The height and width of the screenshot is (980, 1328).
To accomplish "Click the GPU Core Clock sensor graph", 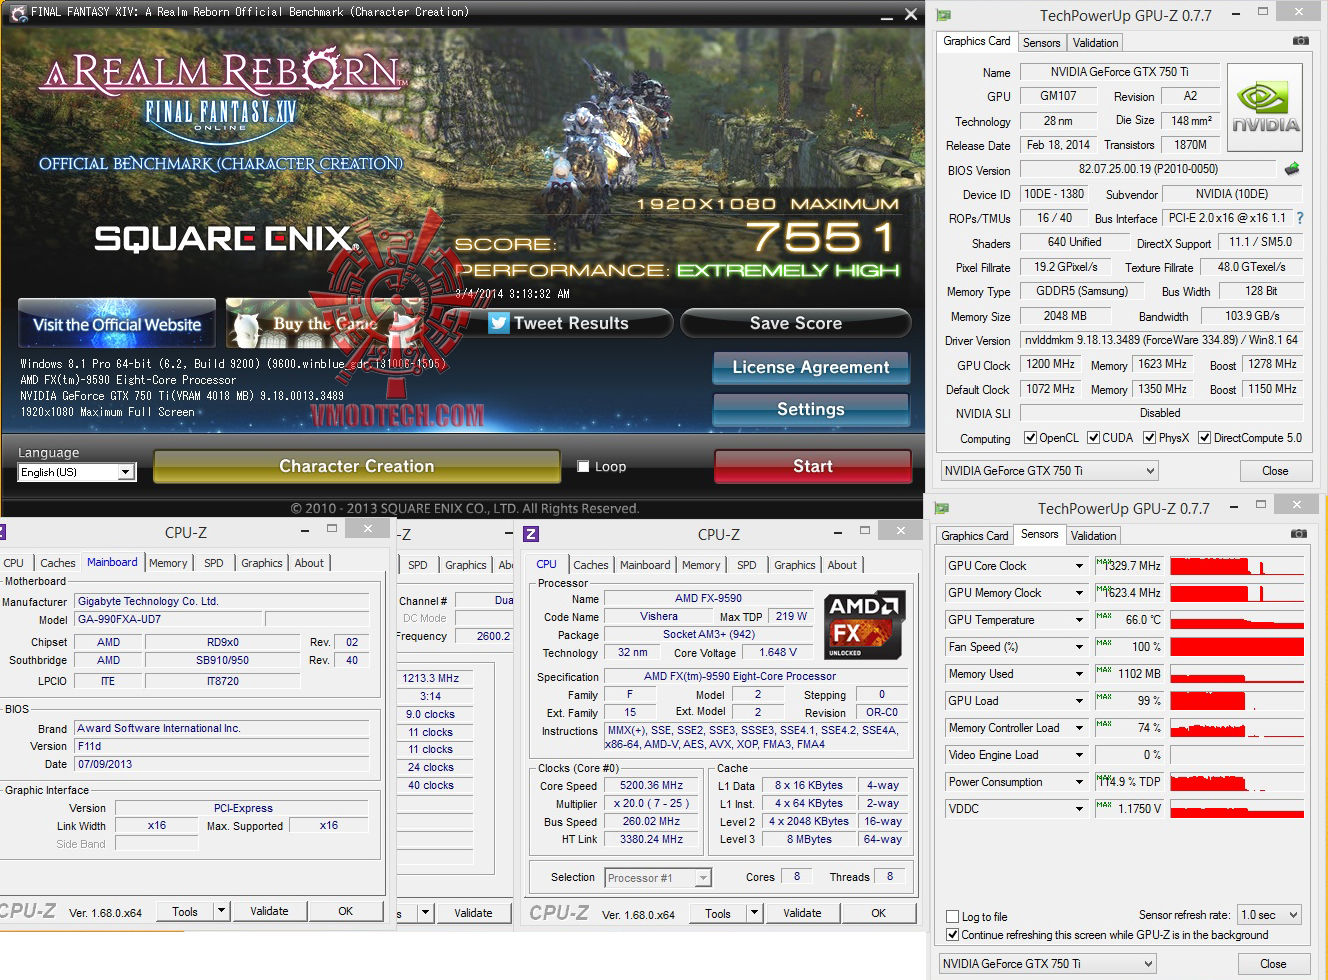I will (1237, 566).
